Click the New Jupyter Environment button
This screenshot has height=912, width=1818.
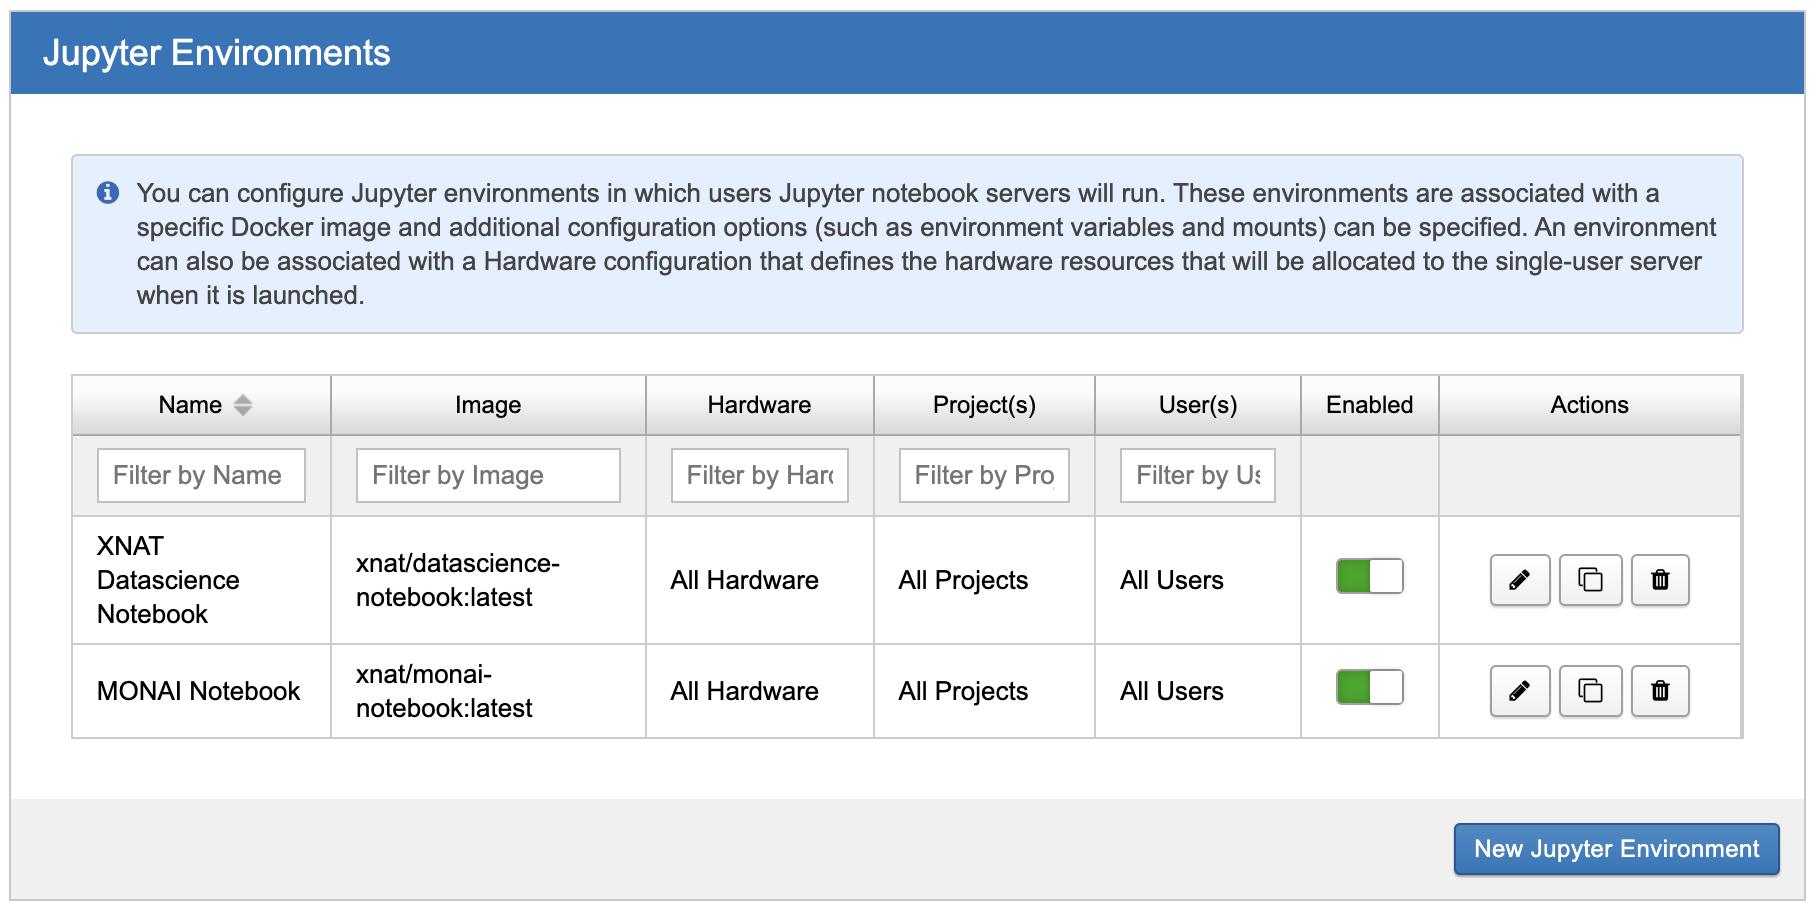pos(1615,849)
